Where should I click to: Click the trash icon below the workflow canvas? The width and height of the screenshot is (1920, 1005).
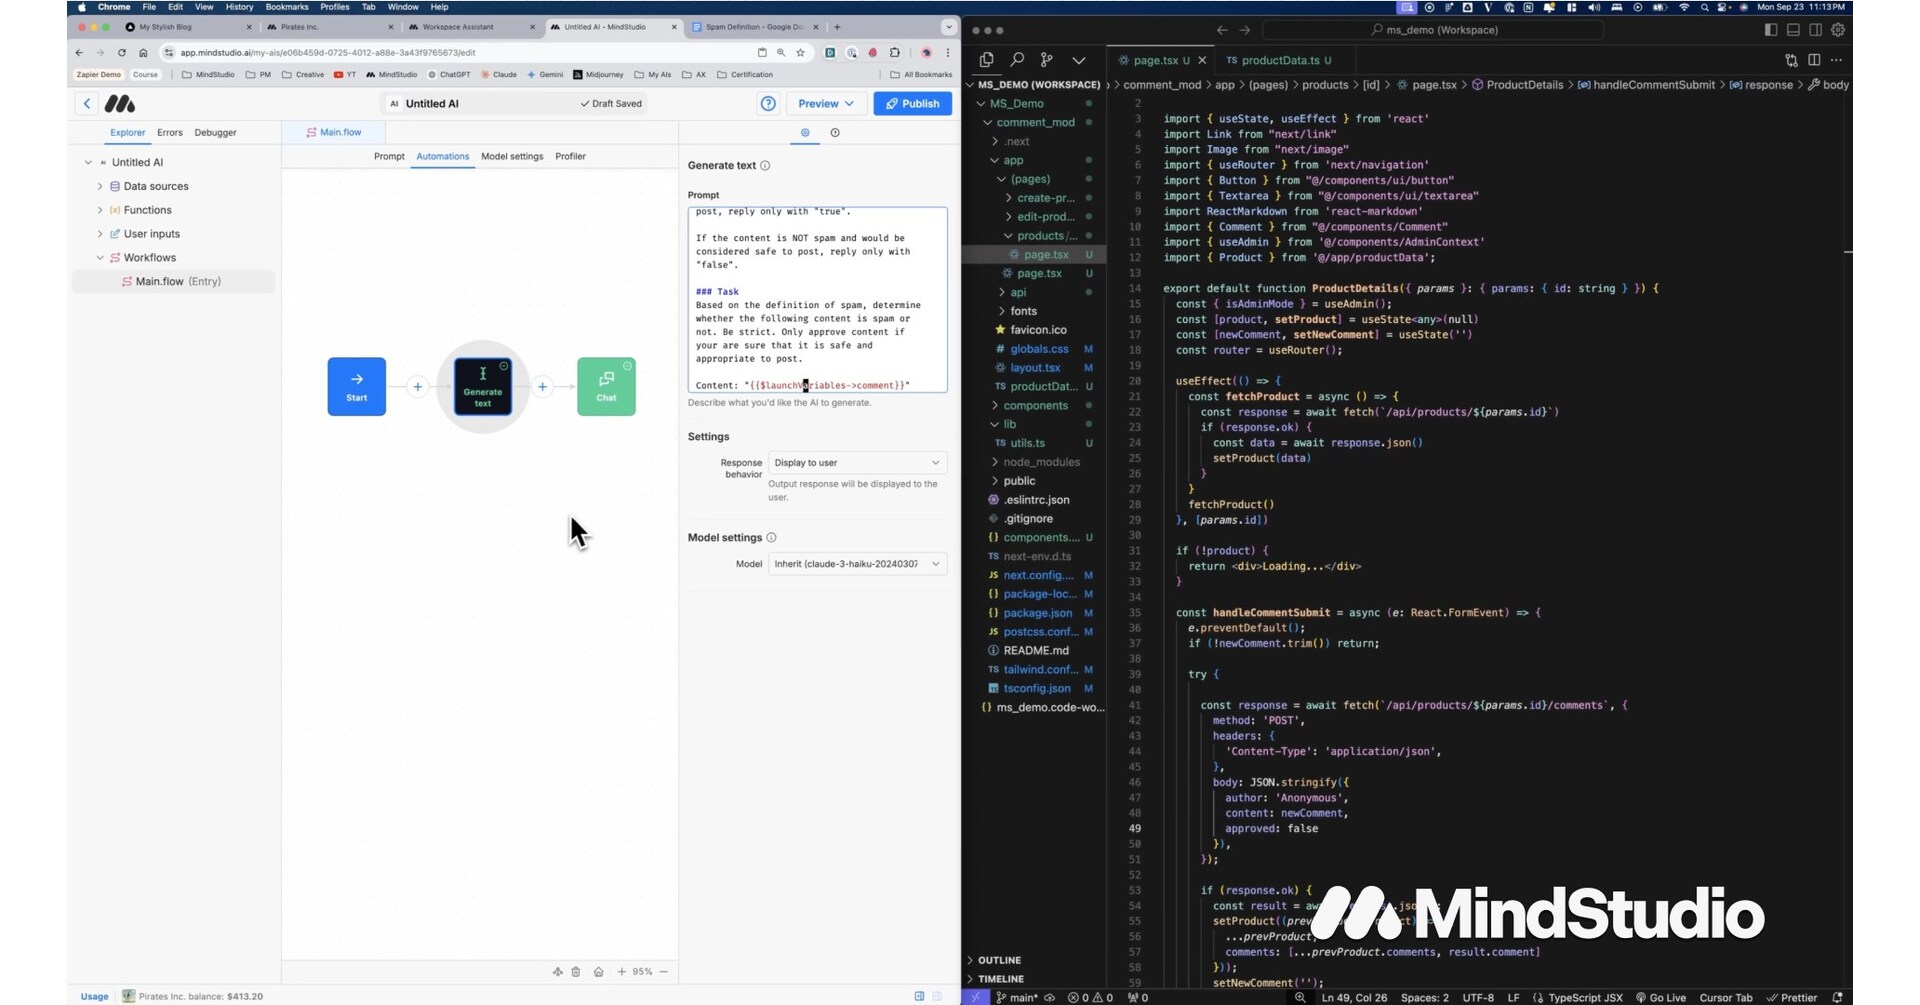[x=576, y=971]
